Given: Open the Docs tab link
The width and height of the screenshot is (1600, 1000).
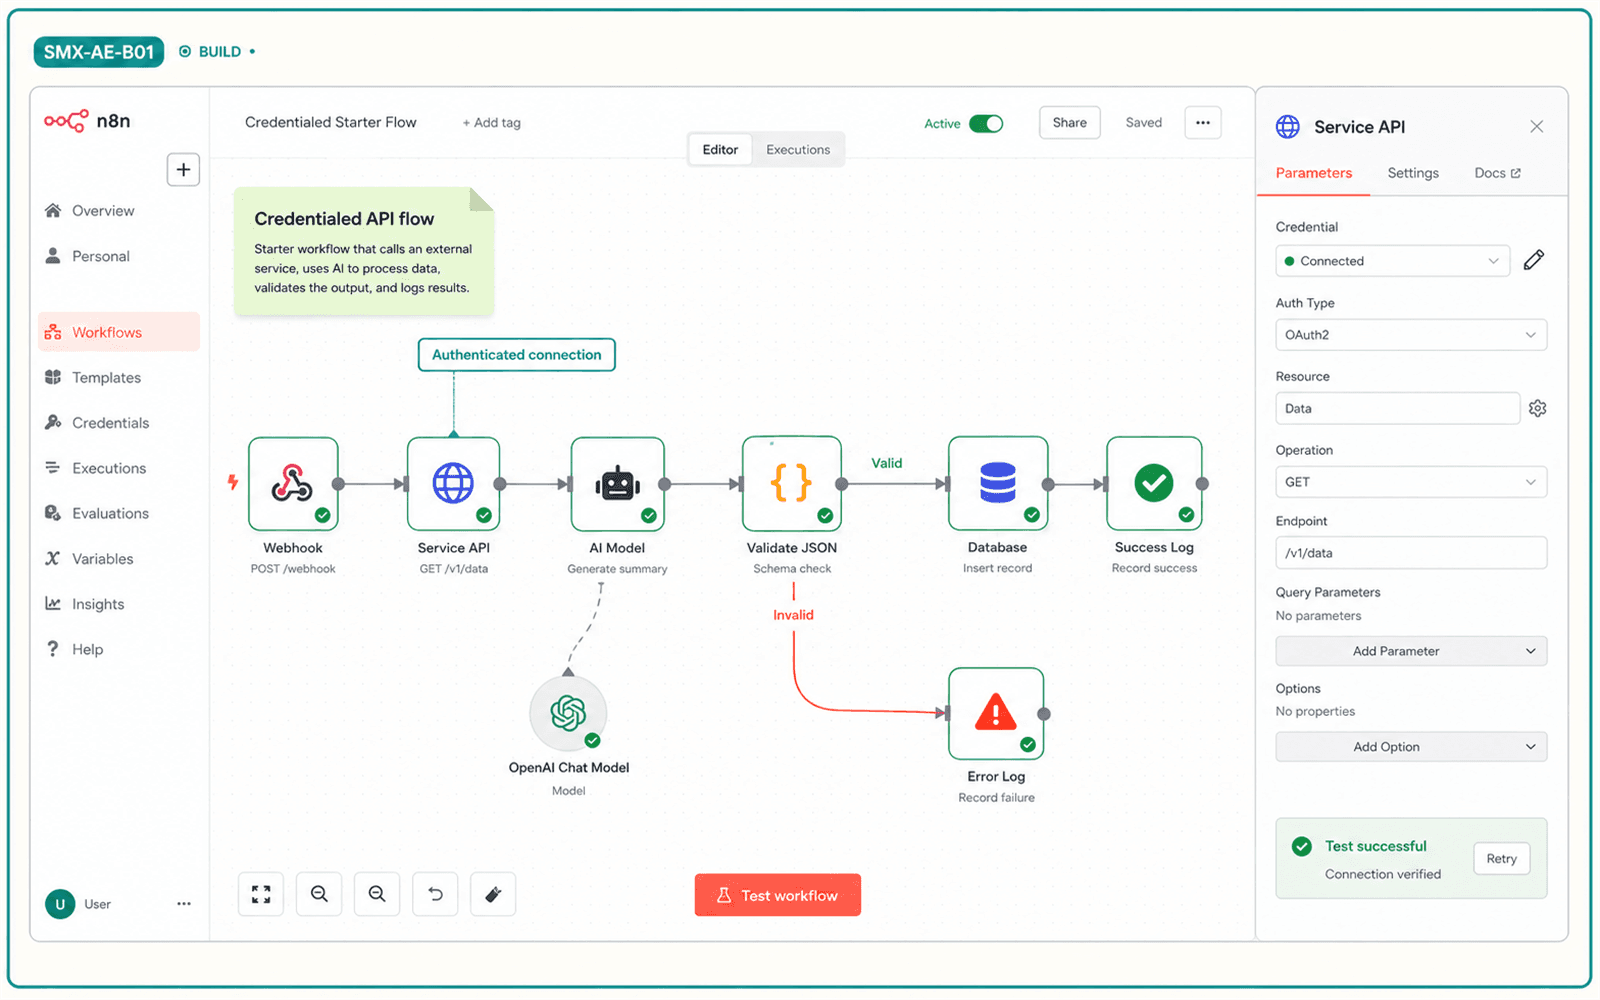Looking at the screenshot, I should 1497,173.
